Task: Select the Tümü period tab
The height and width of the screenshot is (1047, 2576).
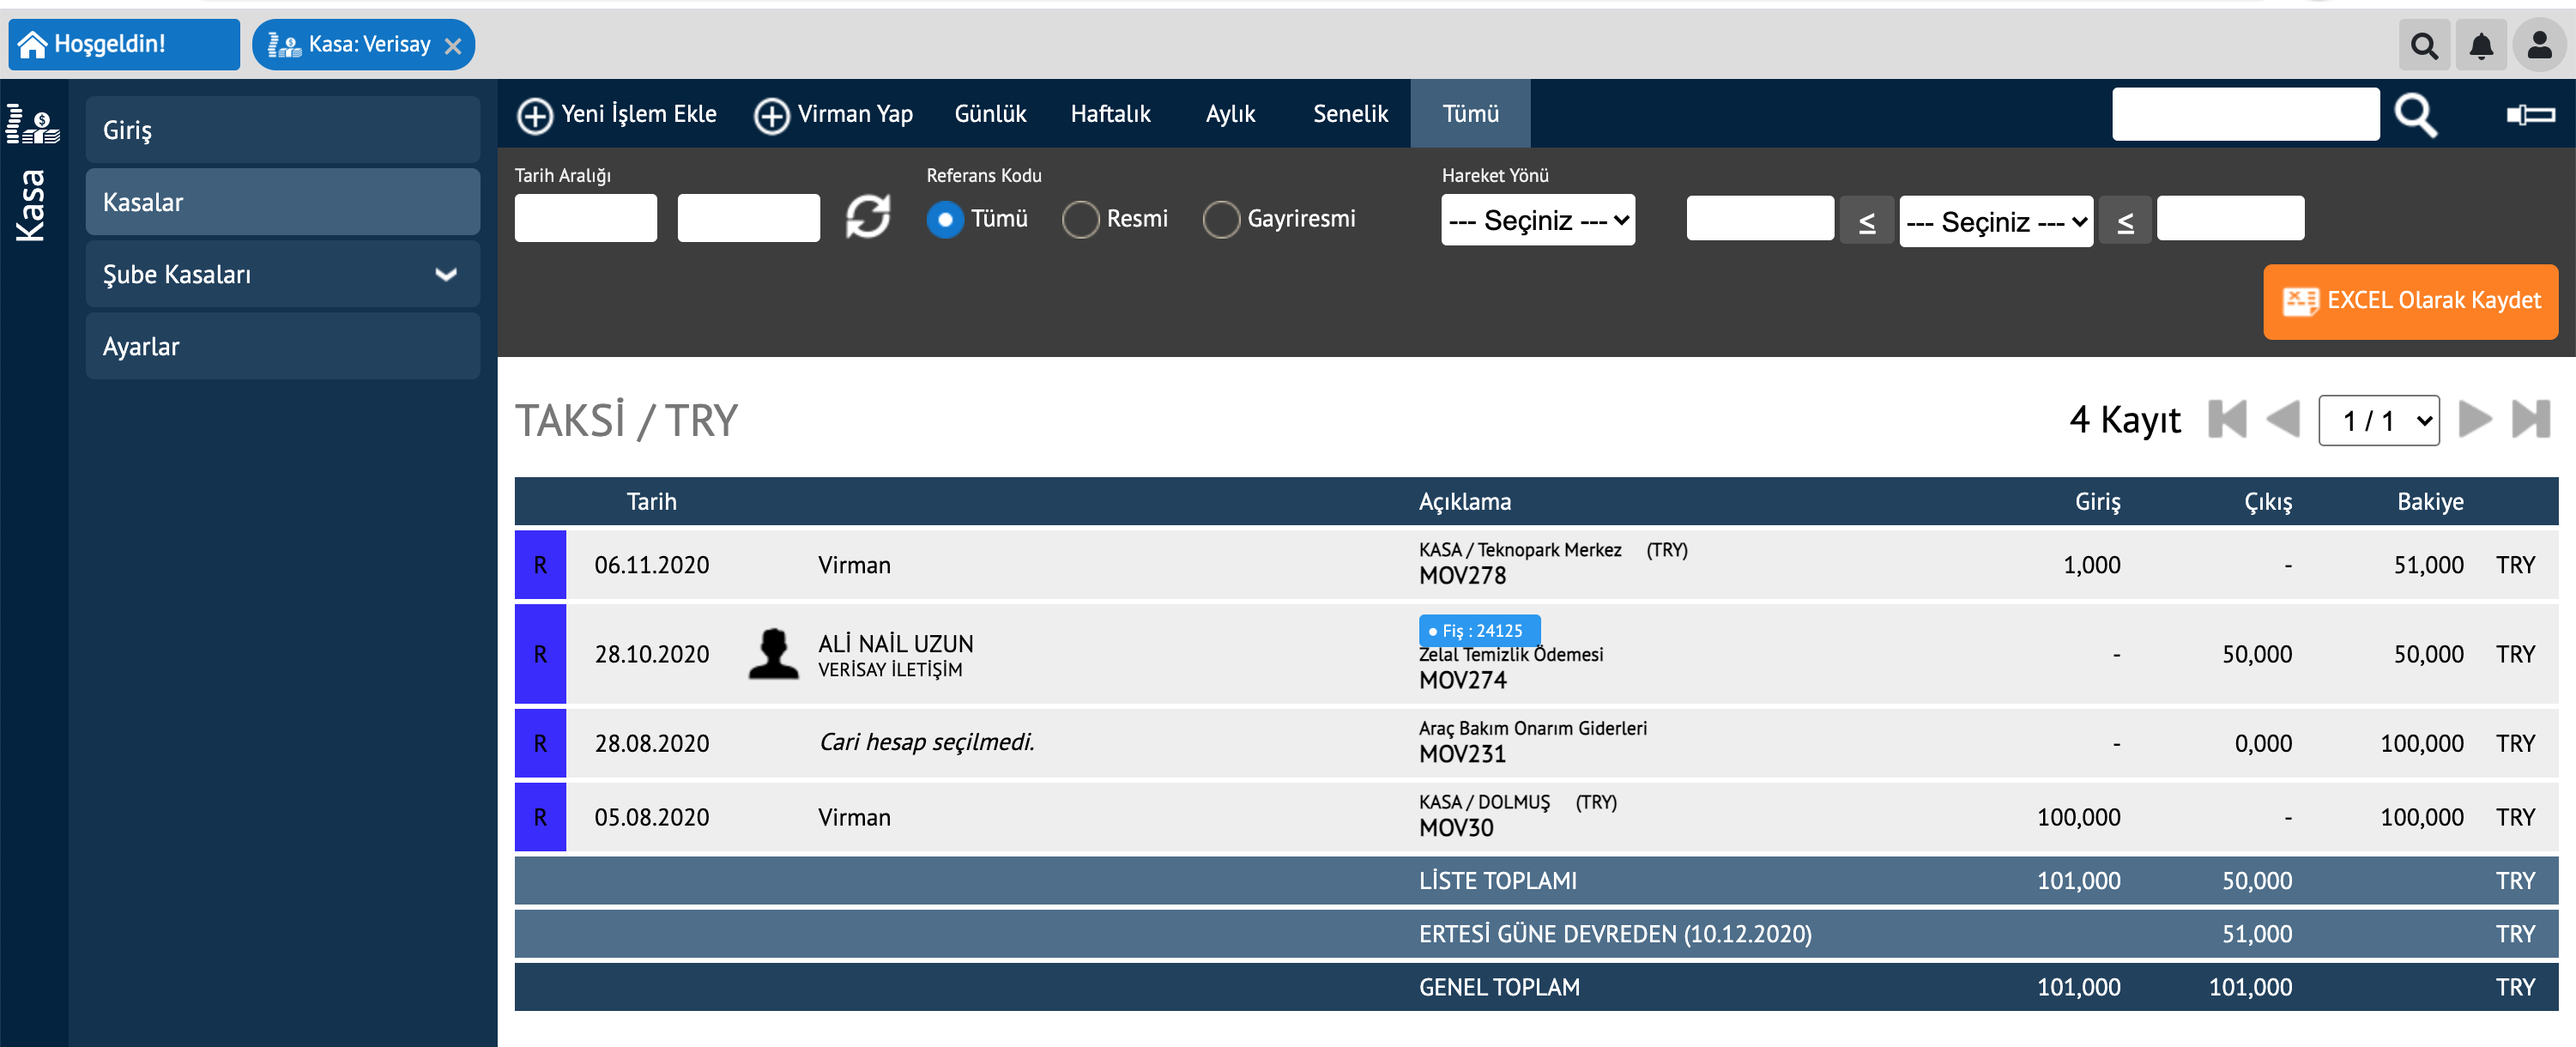Action: click(x=1470, y=114)
